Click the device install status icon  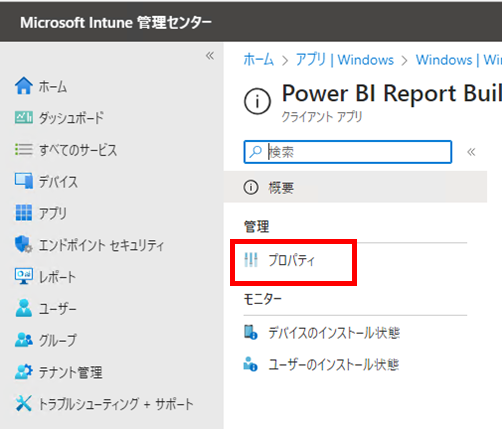pos(251,332)
